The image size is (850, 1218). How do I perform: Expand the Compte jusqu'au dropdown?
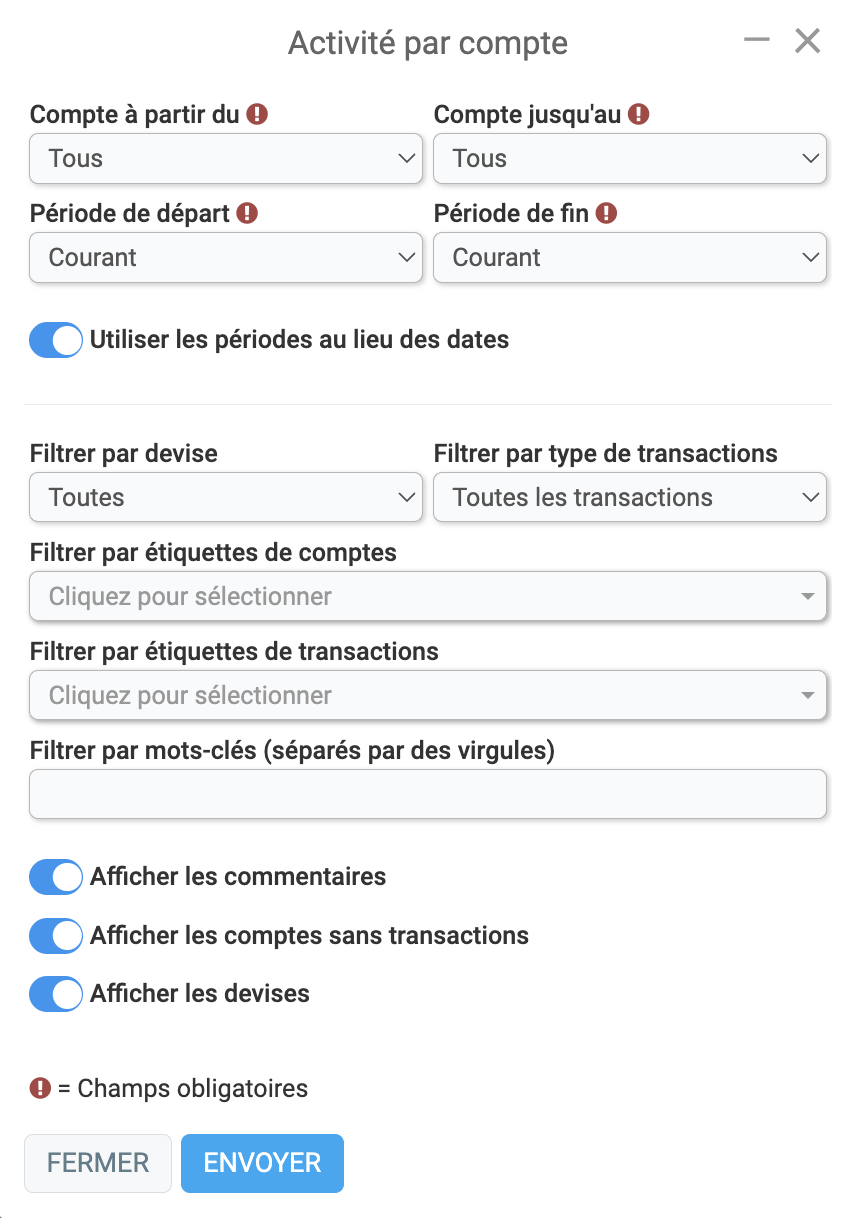coord(630,159)
